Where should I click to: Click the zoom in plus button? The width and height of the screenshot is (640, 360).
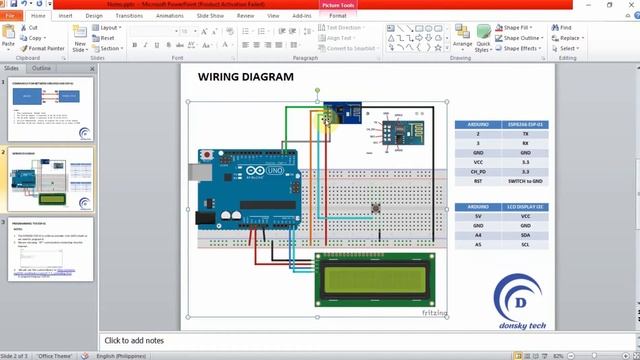pyautogui.click(x=625, y=356)
